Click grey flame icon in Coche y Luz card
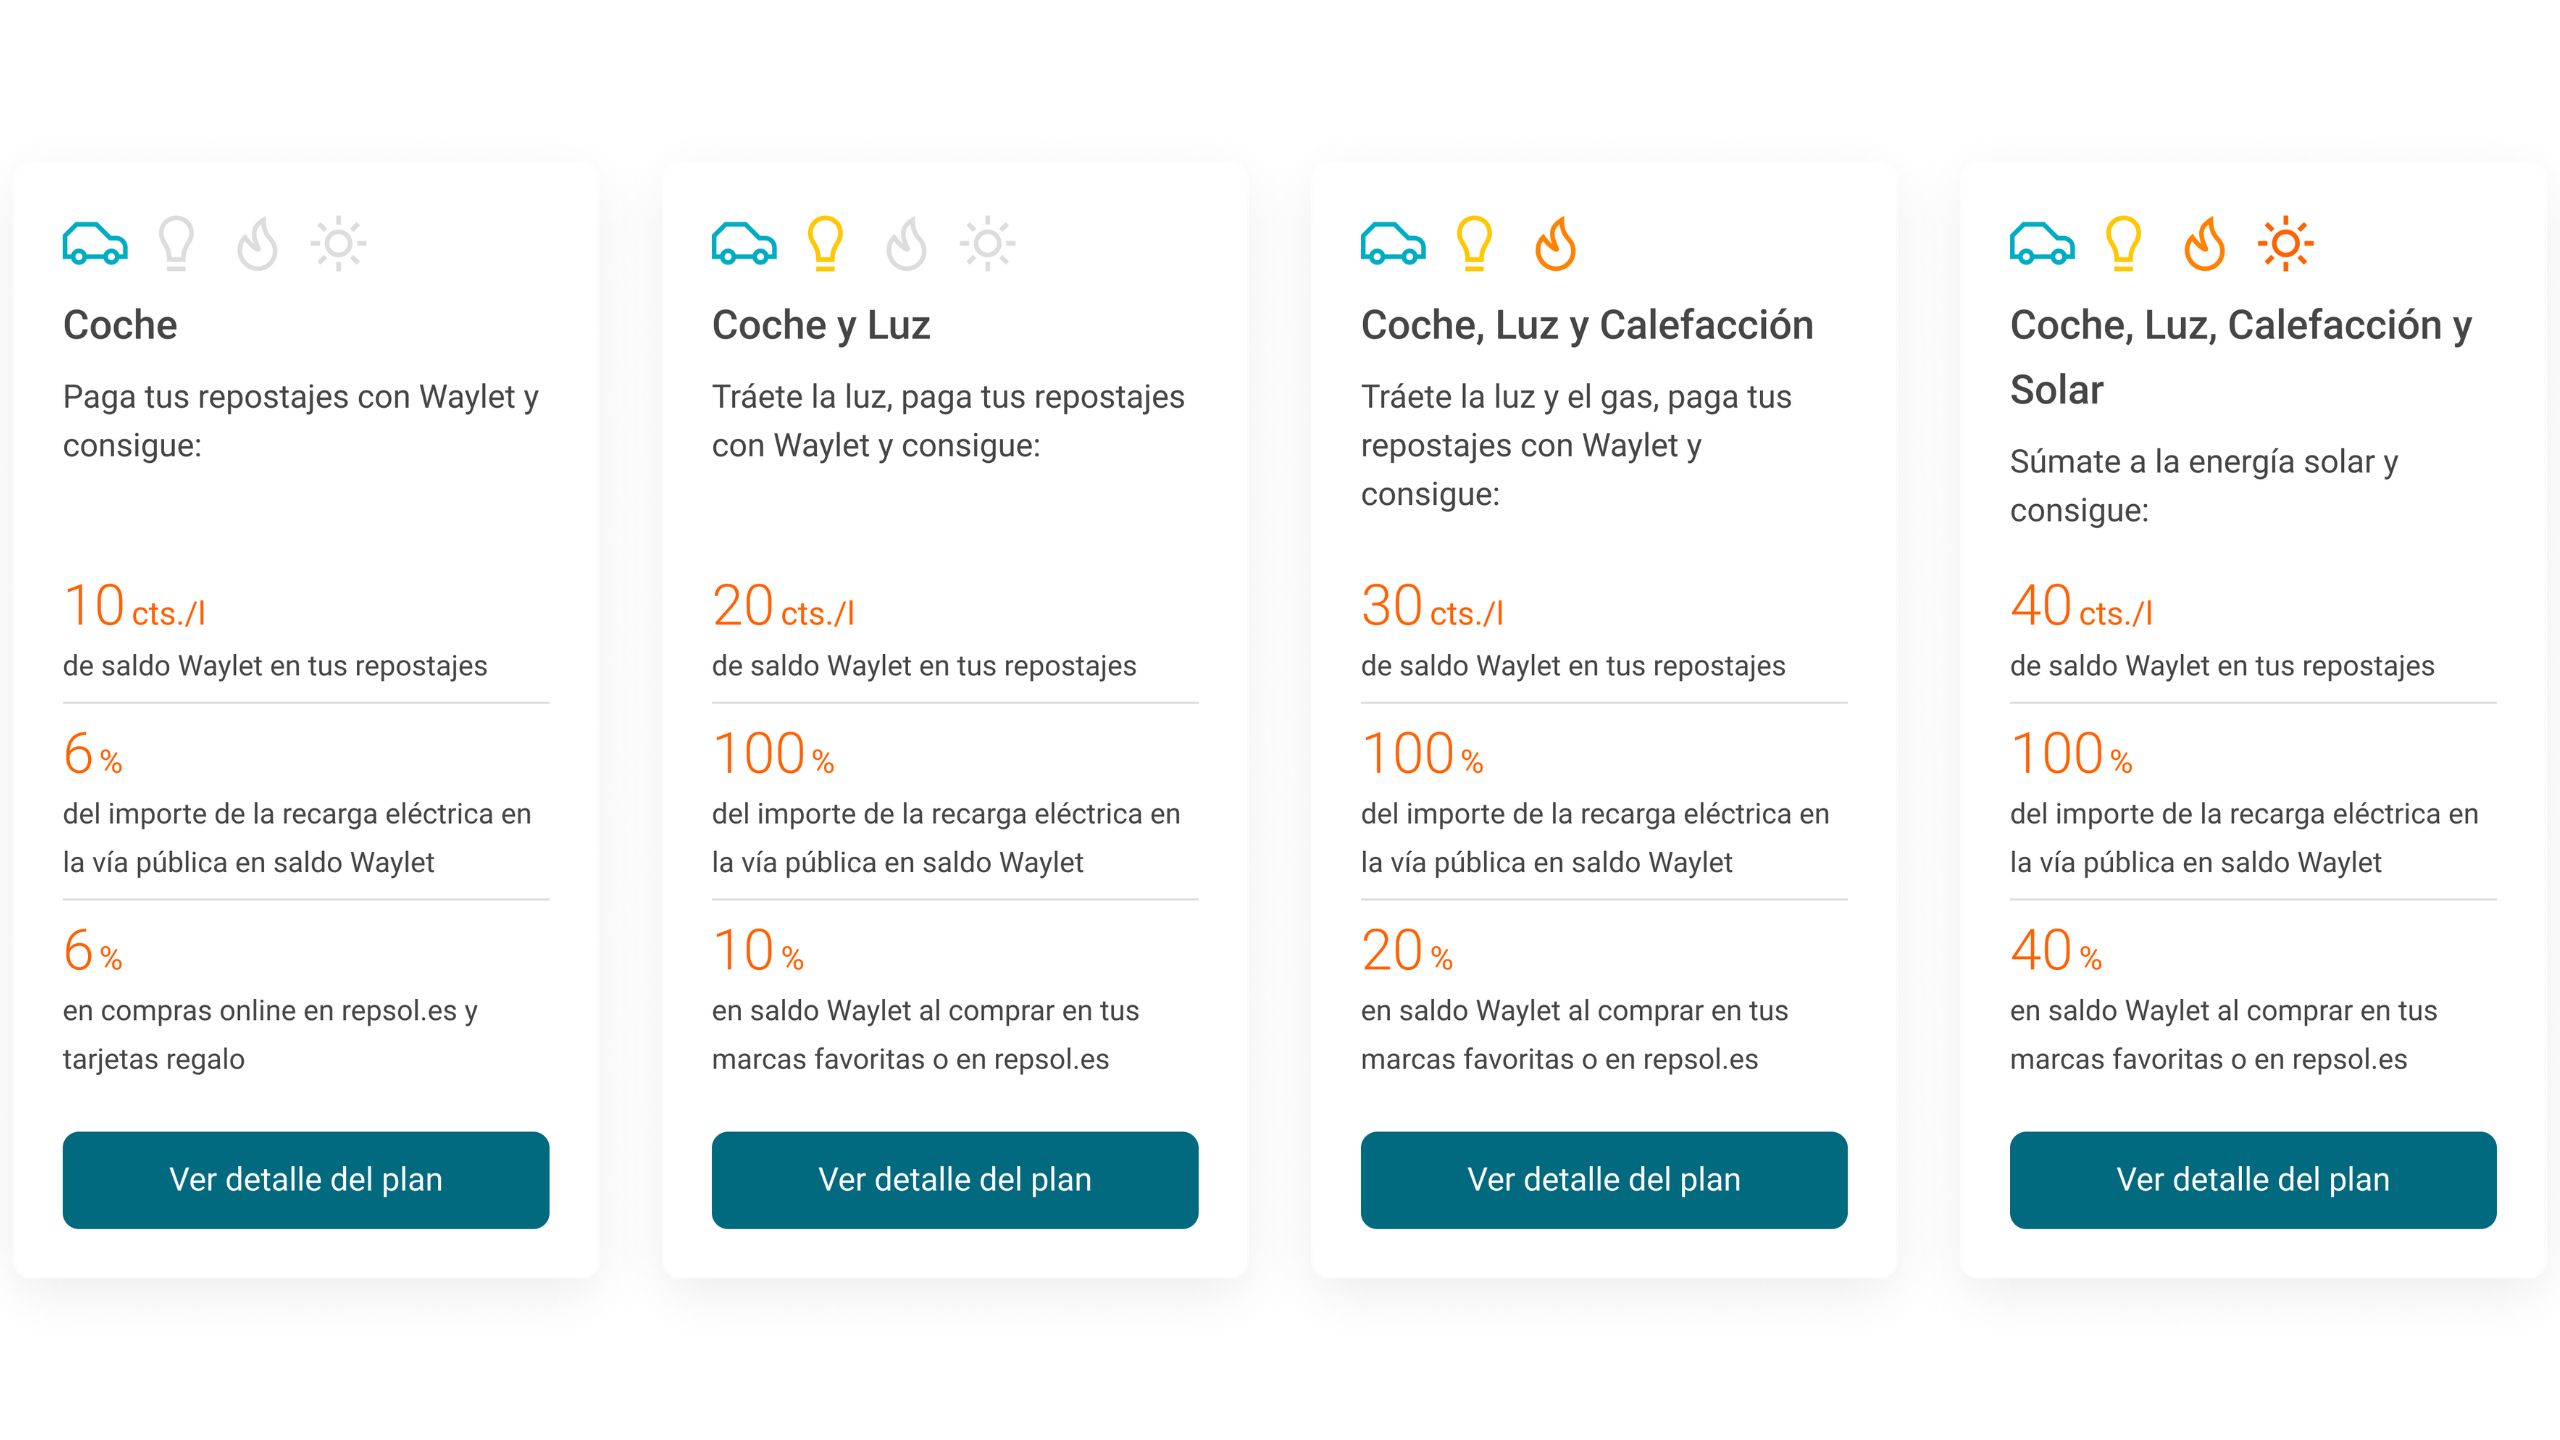The image size is (2560, 1440). tap(906, 243)
